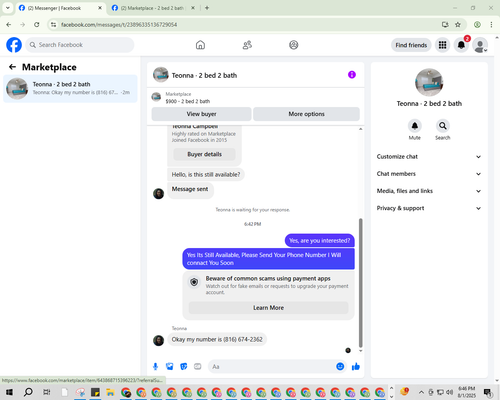Open site information icon in address bar
This screenshot has width=500, height=400.
pyautogui.click(x=53, y=25)
